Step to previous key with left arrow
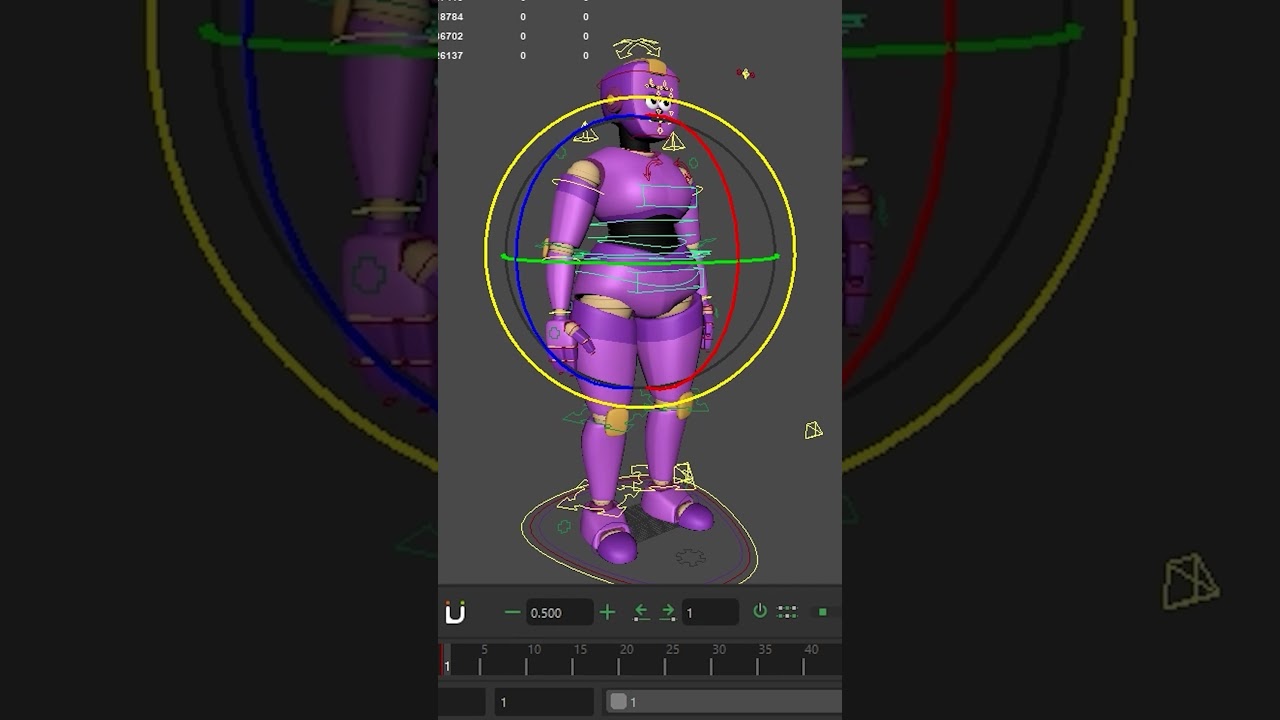The width and height of the screenshot is (1280, 720). pos(641,612)
